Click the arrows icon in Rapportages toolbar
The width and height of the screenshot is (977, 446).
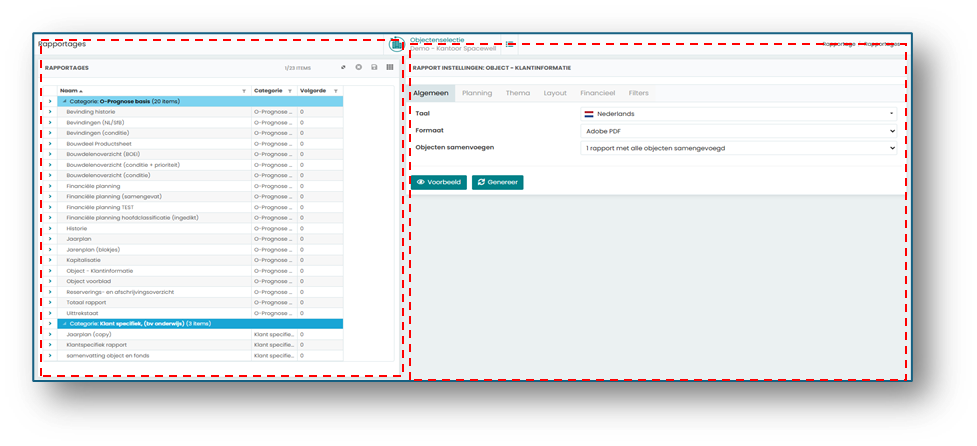click(x=343, y=67)
